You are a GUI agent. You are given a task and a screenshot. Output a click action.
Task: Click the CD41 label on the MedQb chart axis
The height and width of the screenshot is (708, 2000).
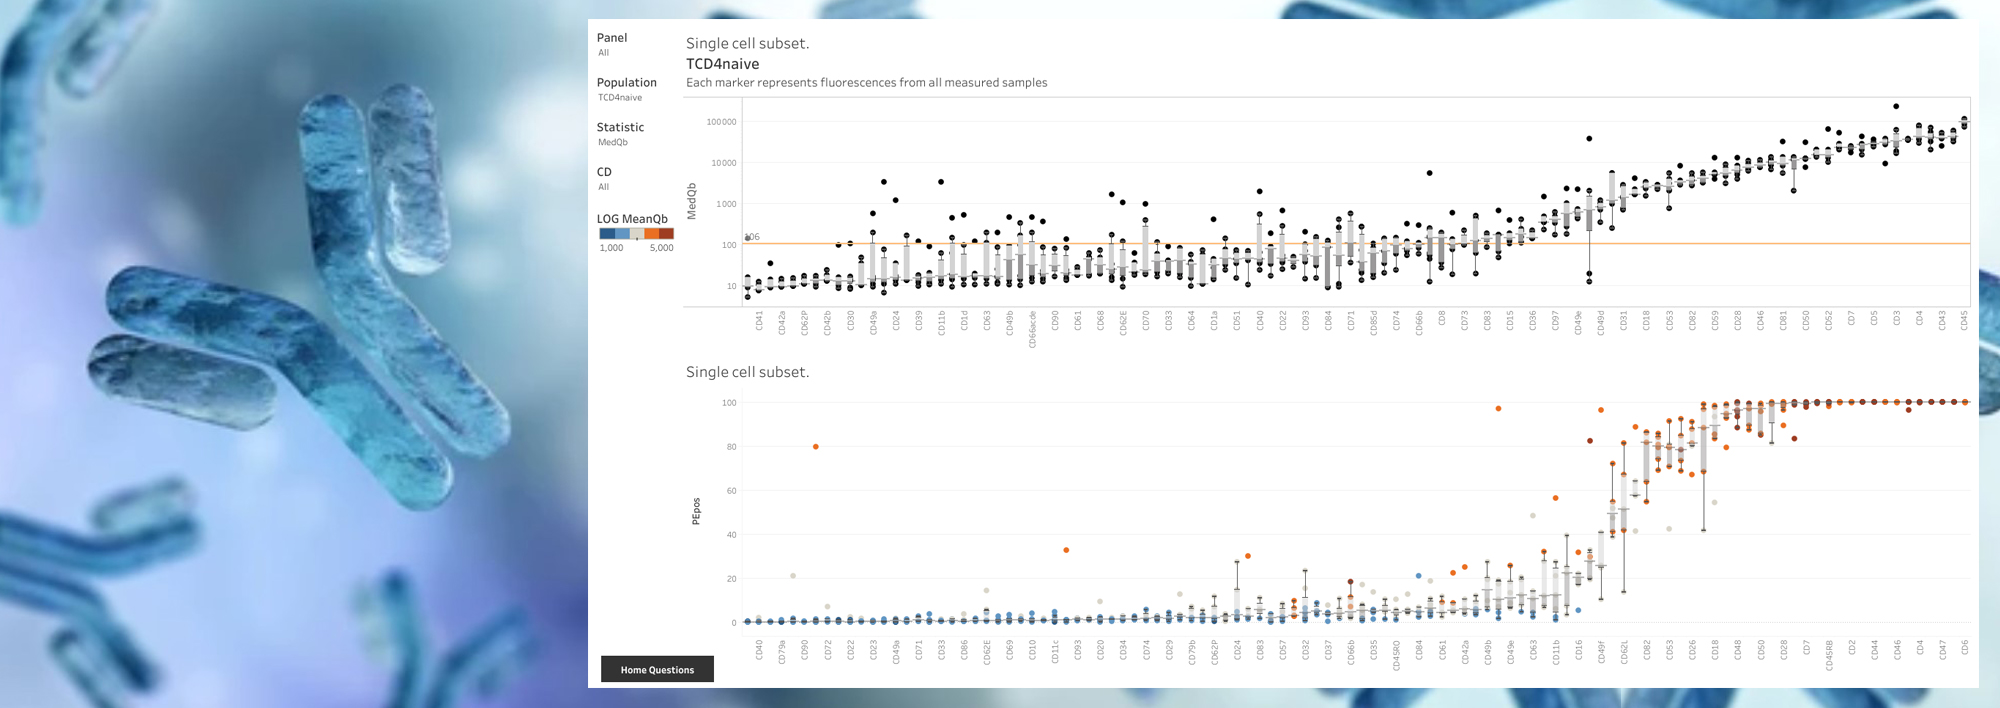click(759, 321)
